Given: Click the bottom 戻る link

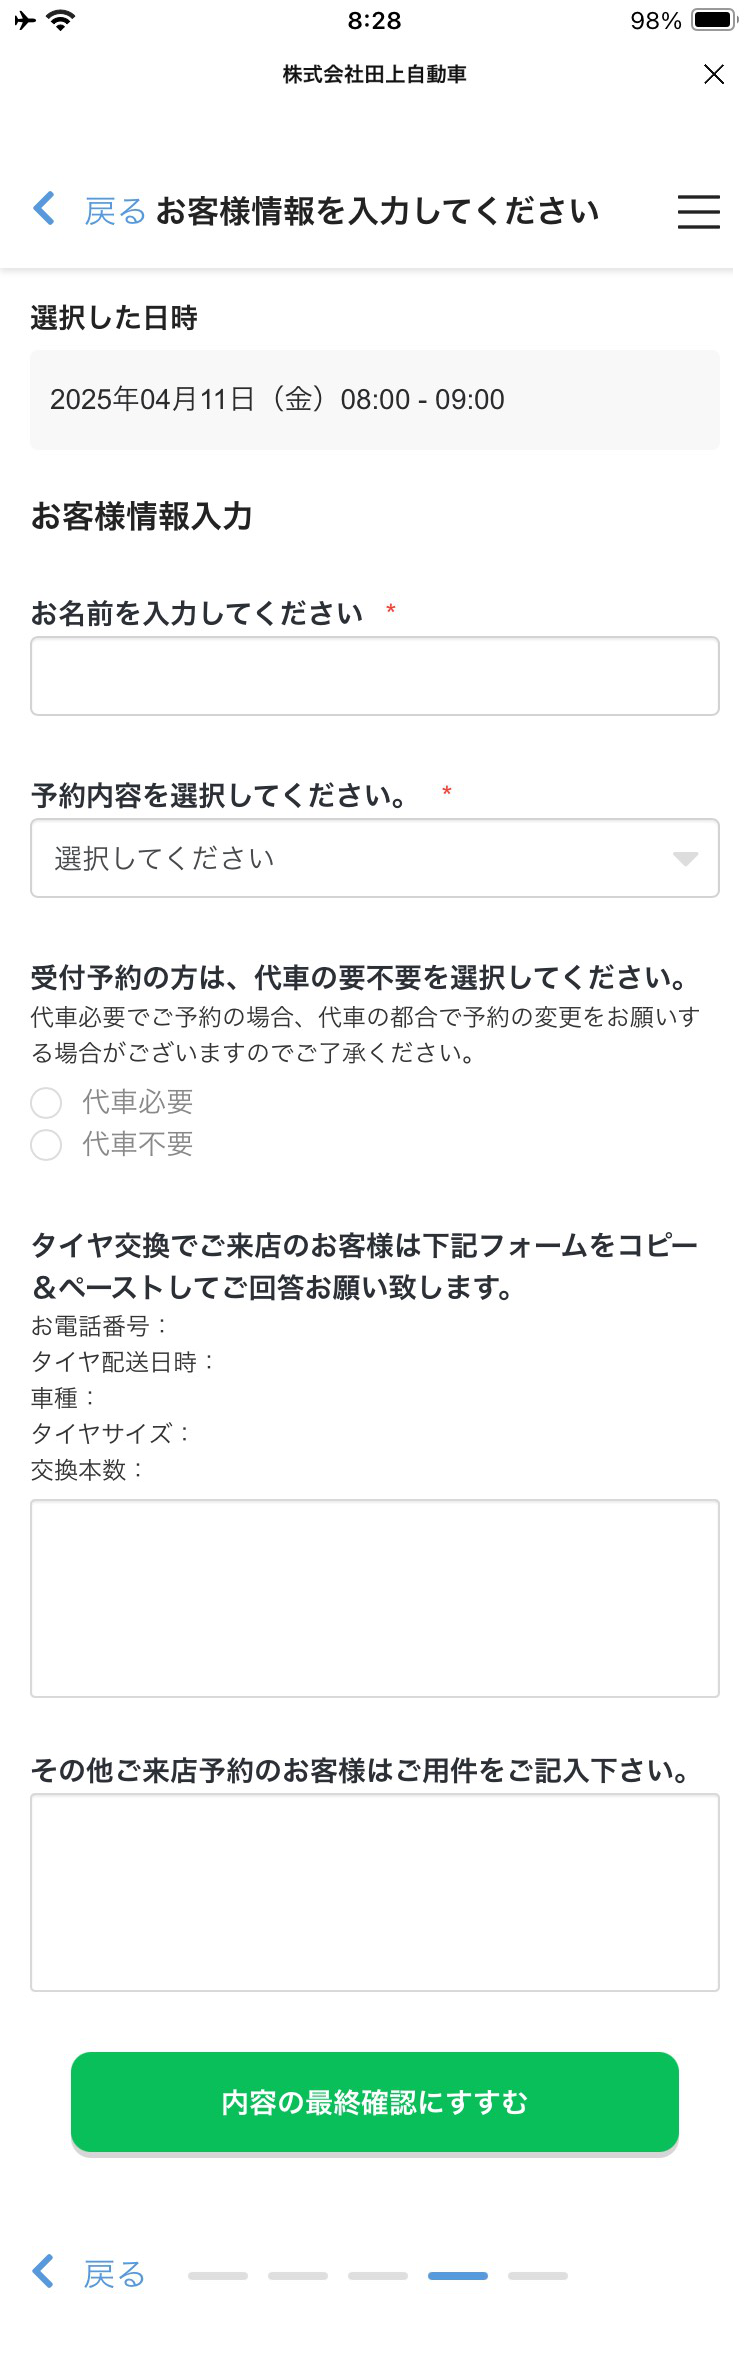Looking at the screenshot, I should tap(115, 2274).
